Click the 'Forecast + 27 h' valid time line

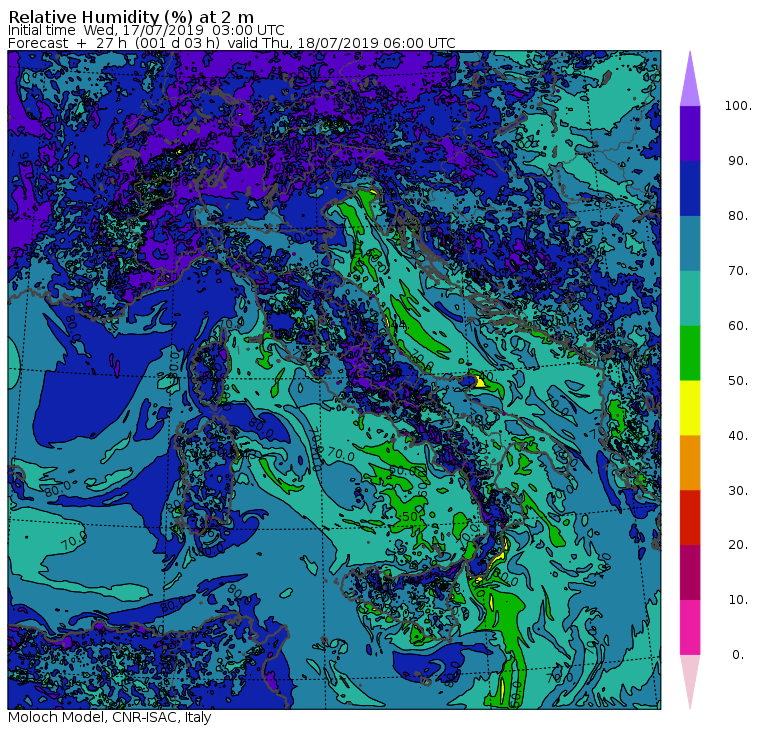232,43
